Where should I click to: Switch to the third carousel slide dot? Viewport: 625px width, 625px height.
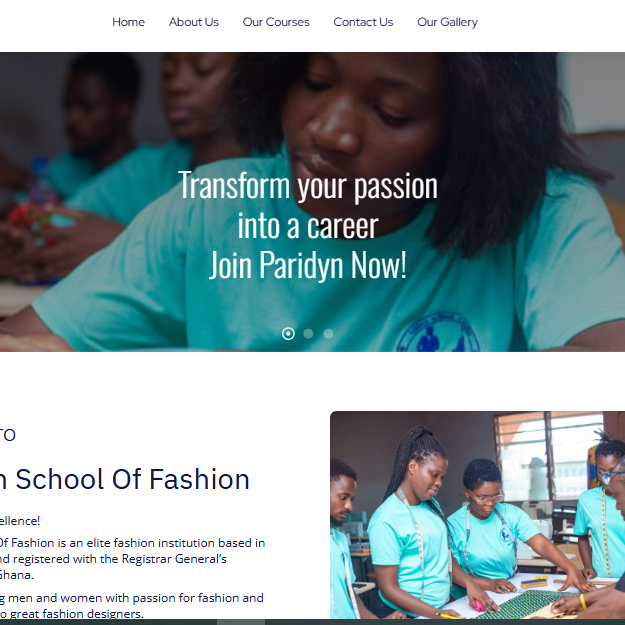(328, 334)
